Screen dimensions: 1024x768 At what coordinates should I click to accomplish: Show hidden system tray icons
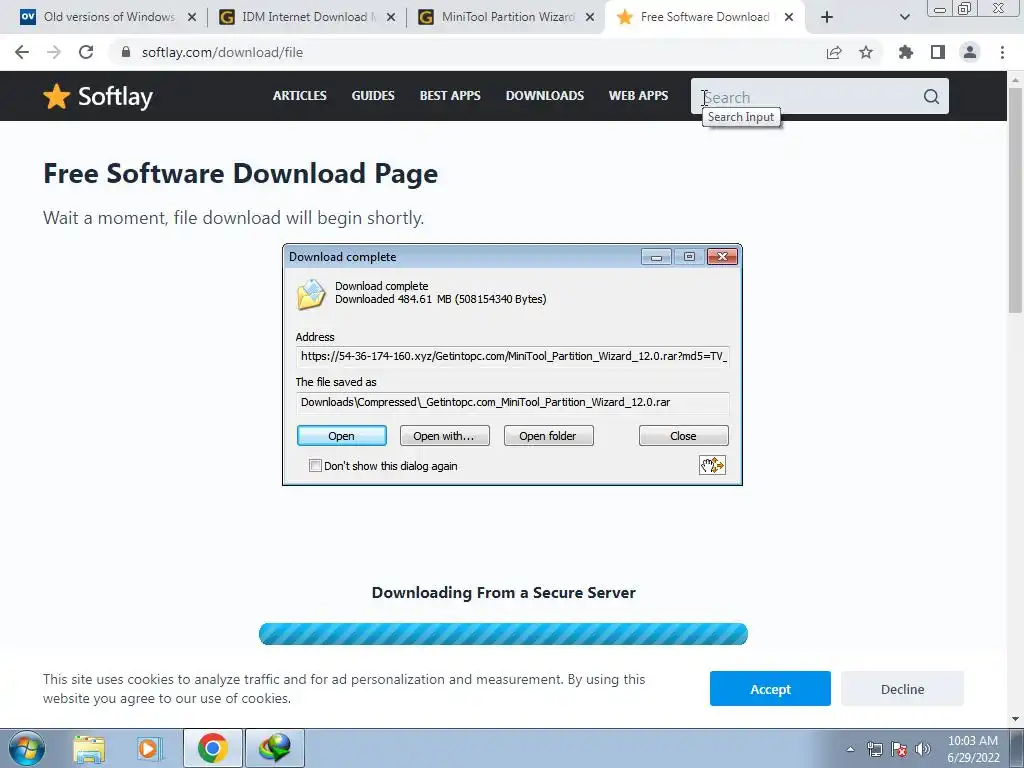[x=850, y=749]
